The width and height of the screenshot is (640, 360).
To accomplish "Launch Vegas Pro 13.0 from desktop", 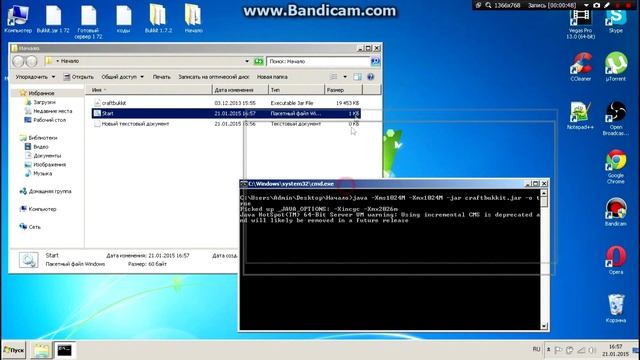I will coord(580,24).
